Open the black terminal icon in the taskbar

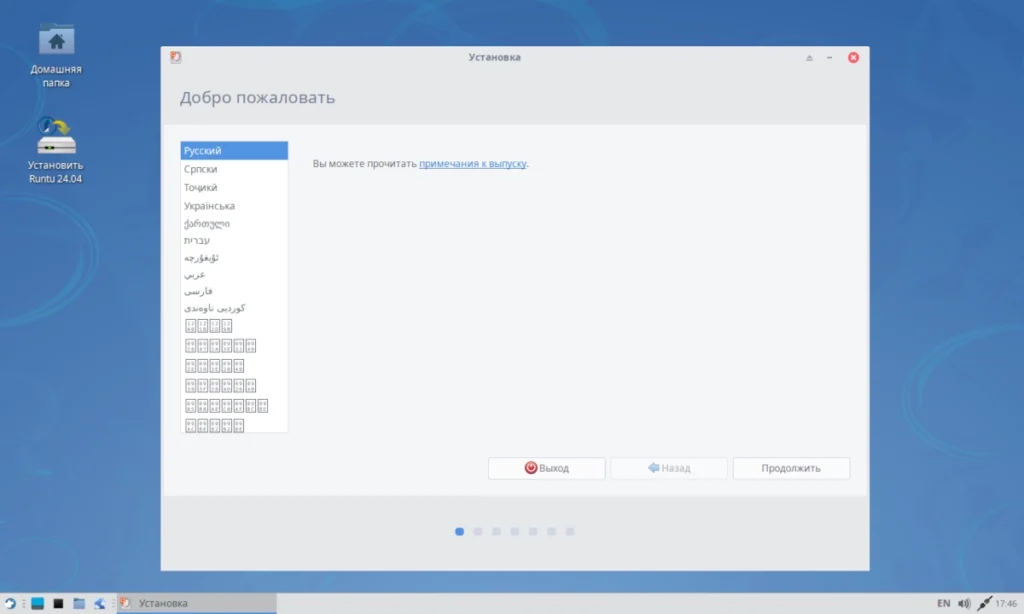coord(58,604)
